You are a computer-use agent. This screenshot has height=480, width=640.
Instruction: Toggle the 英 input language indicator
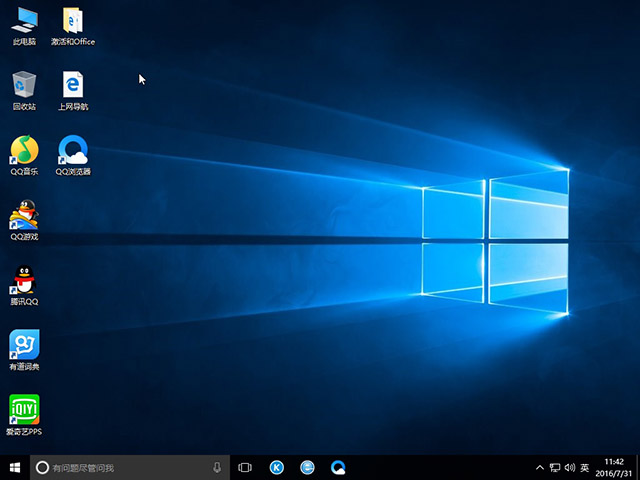585,467
